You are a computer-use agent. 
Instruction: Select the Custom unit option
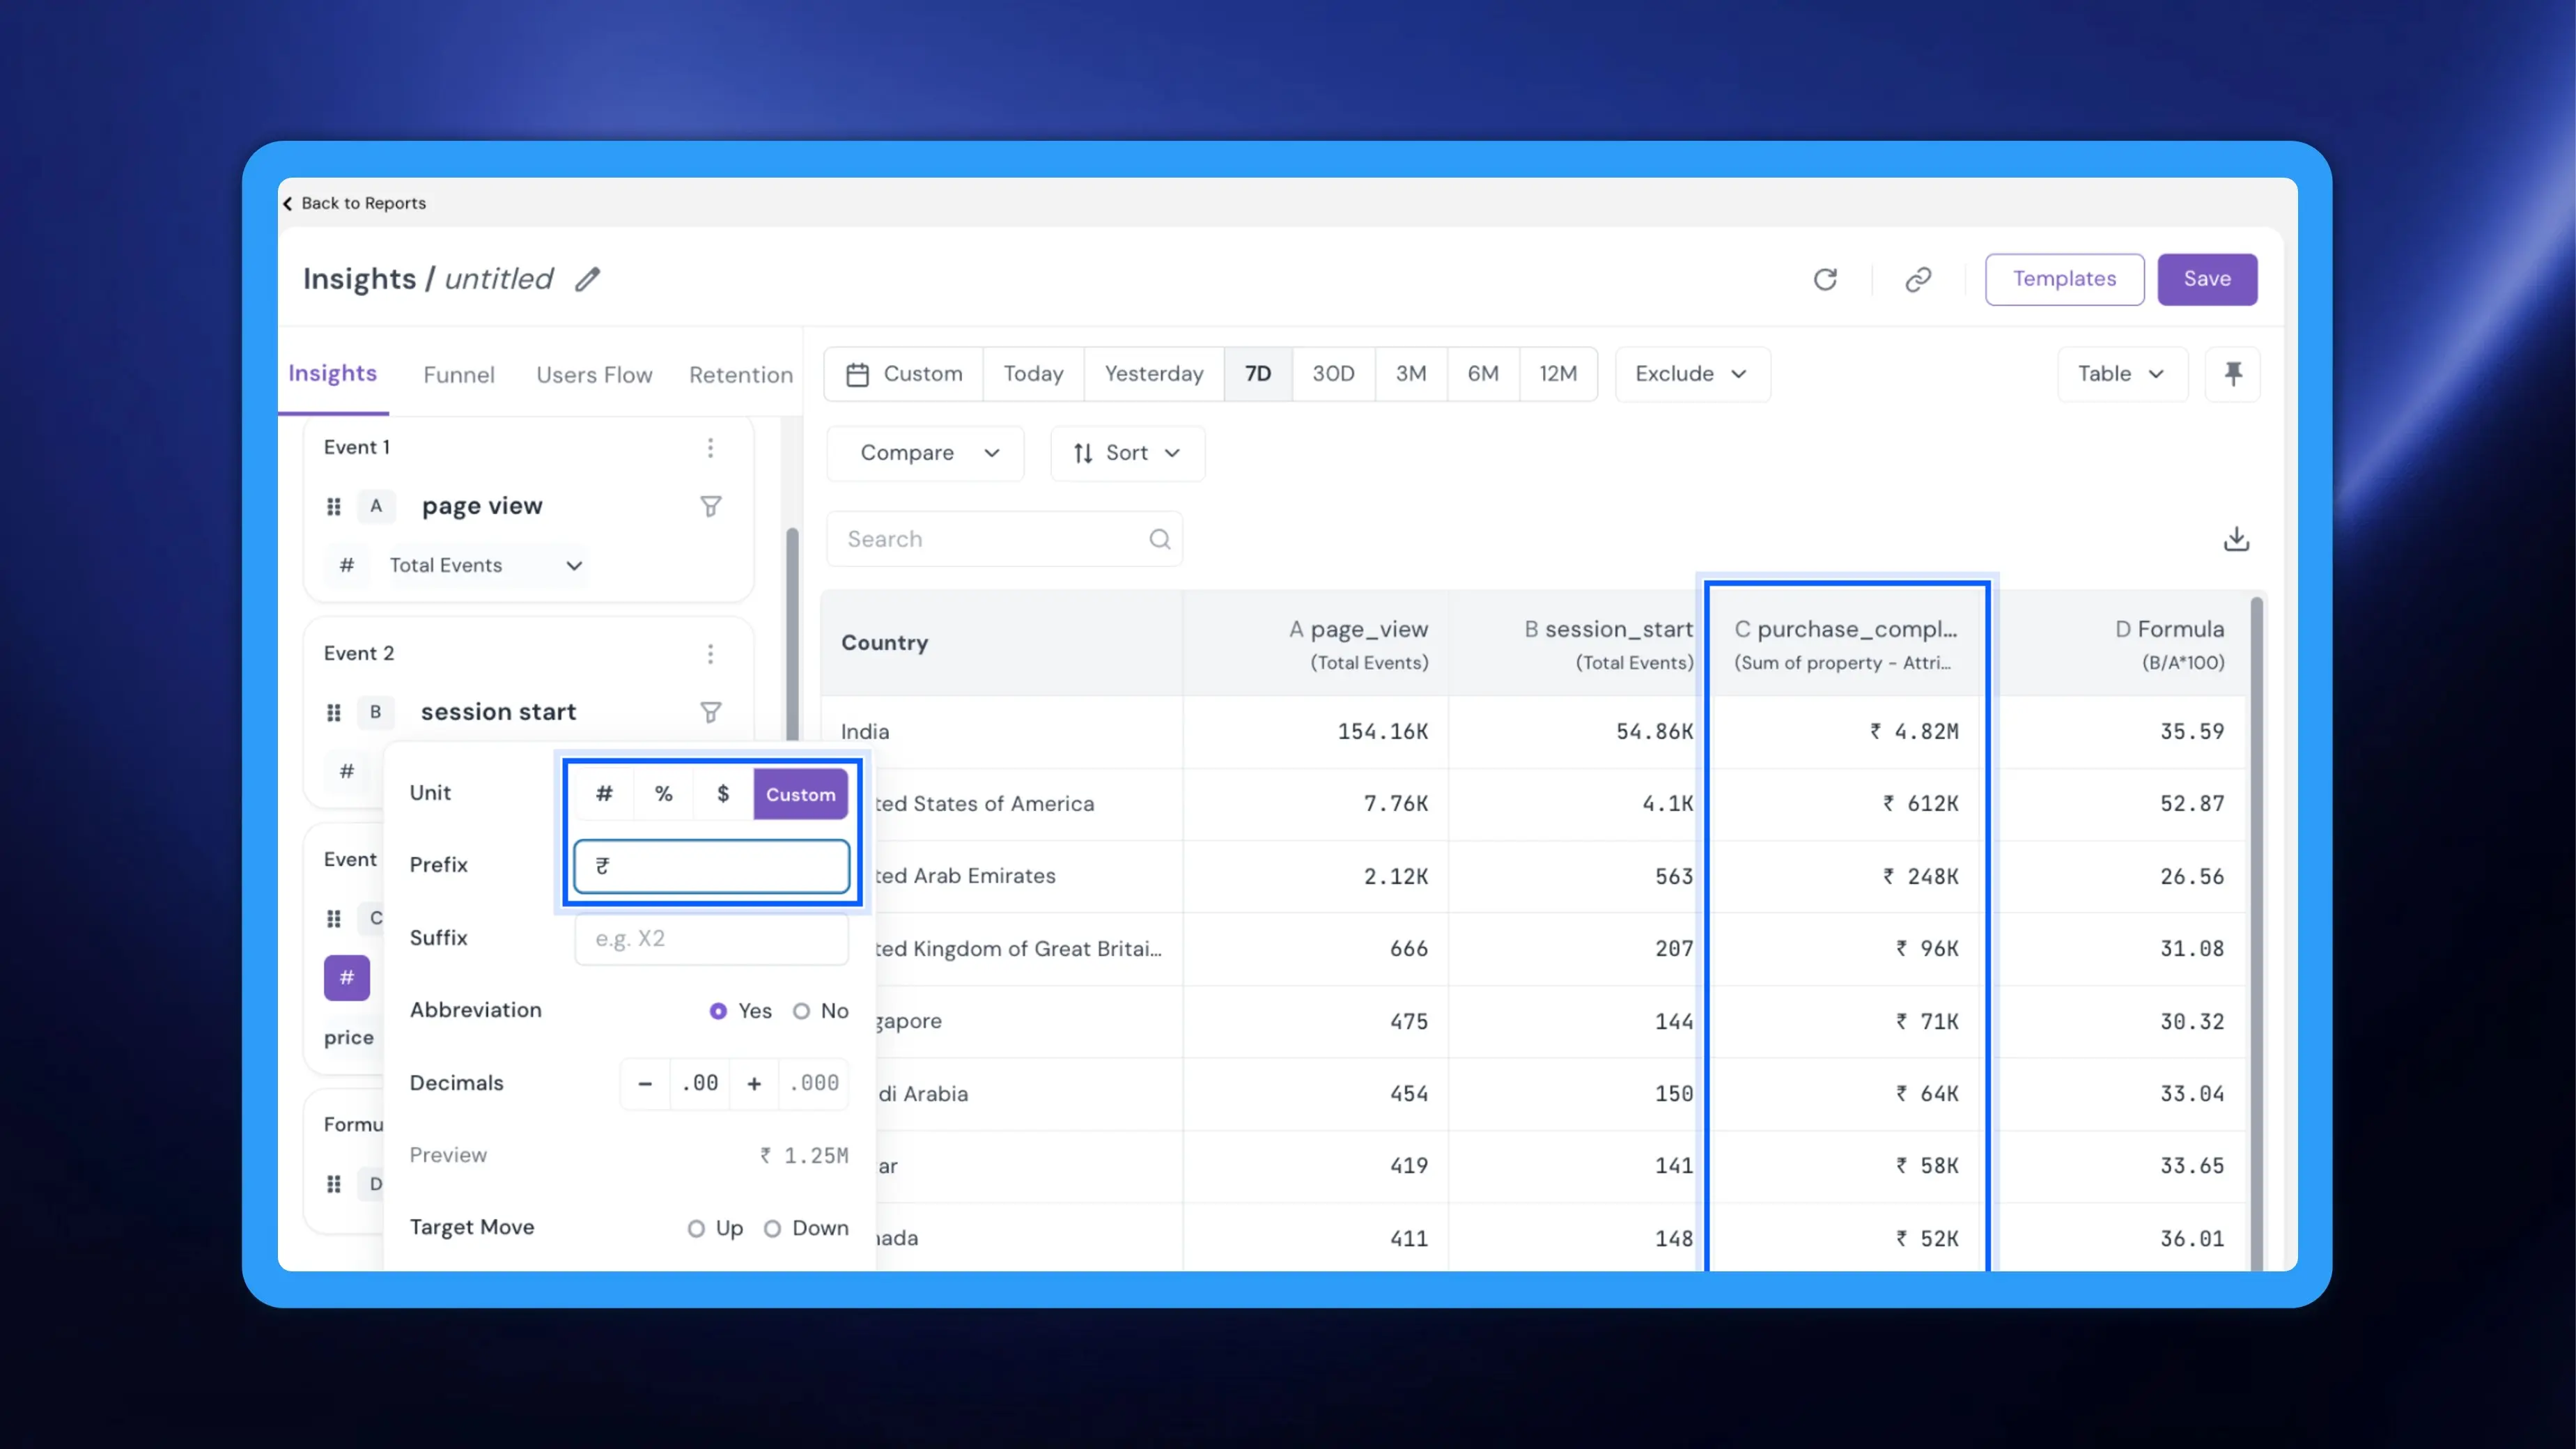801,794
